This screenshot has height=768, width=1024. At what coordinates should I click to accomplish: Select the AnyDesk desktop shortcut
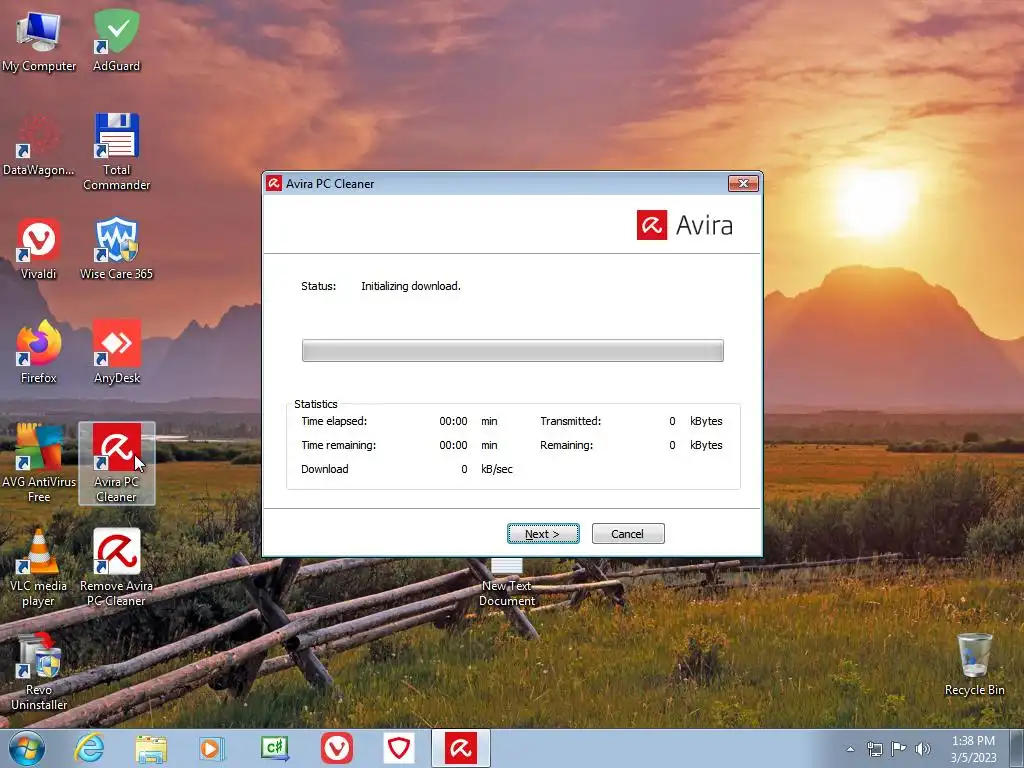116,351
